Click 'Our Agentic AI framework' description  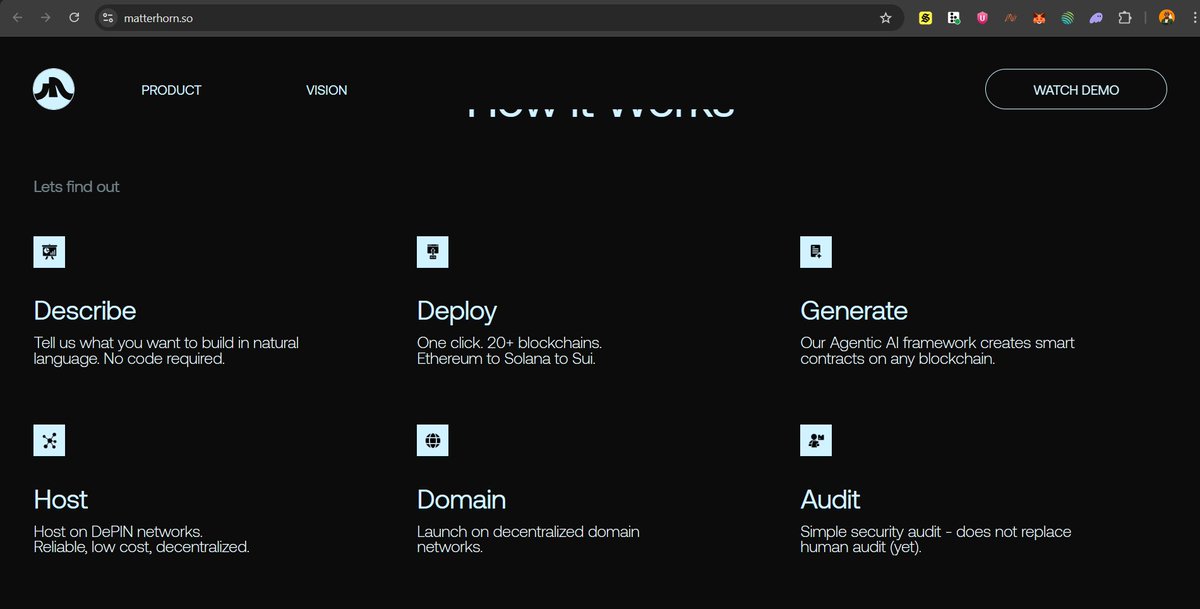pos(938,351)
